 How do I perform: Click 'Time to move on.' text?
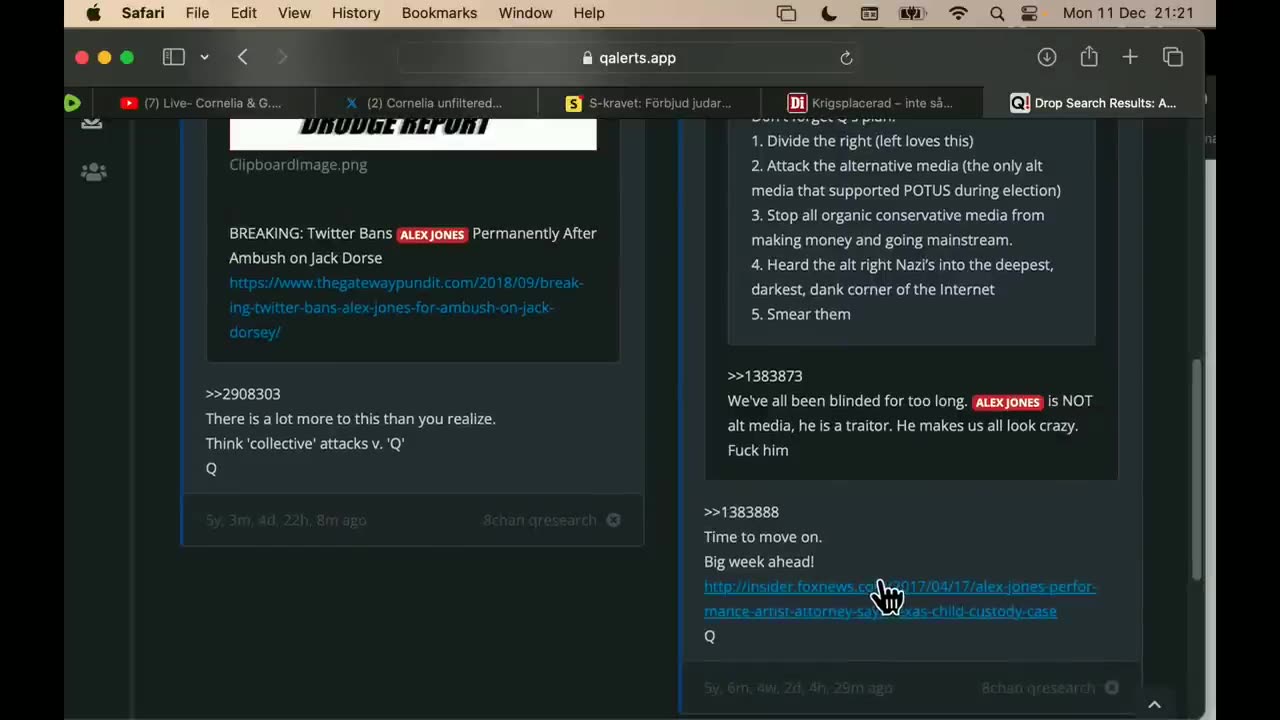pos(763,537)
